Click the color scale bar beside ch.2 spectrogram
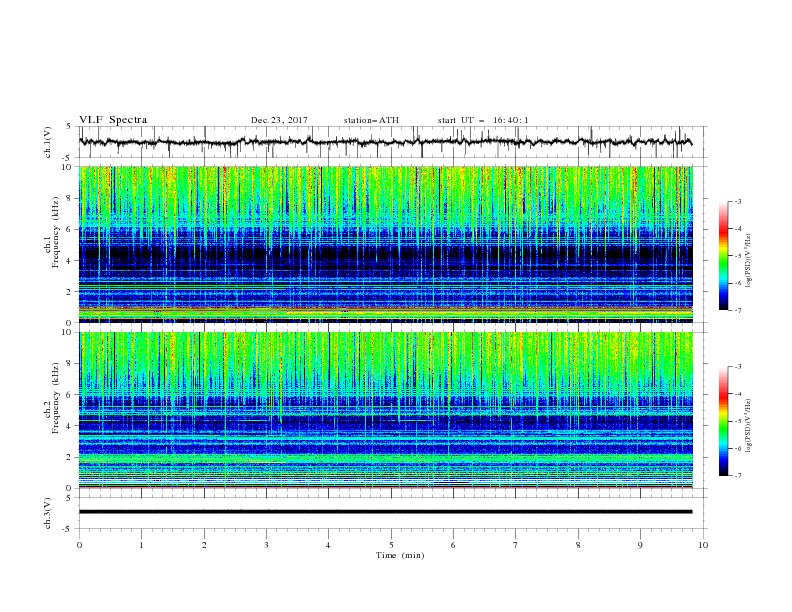Viewport: 792px width, 612px height. [x=724, y=421]
